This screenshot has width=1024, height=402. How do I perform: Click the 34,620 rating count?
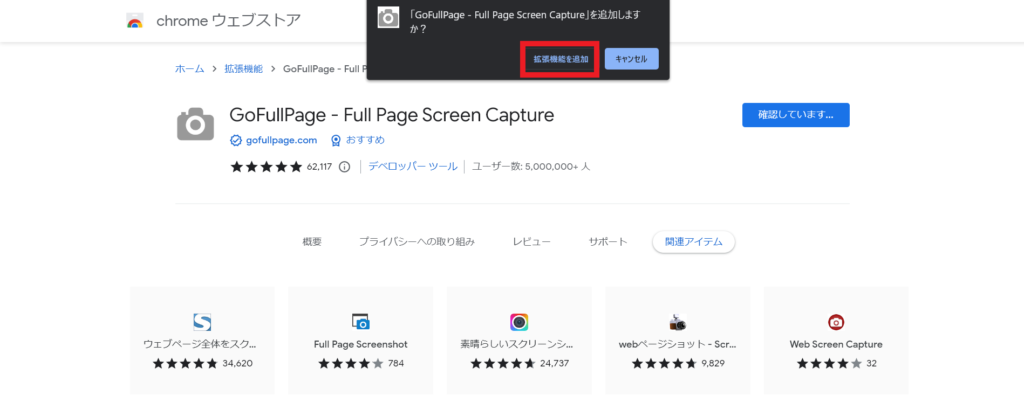coord(238,363)
